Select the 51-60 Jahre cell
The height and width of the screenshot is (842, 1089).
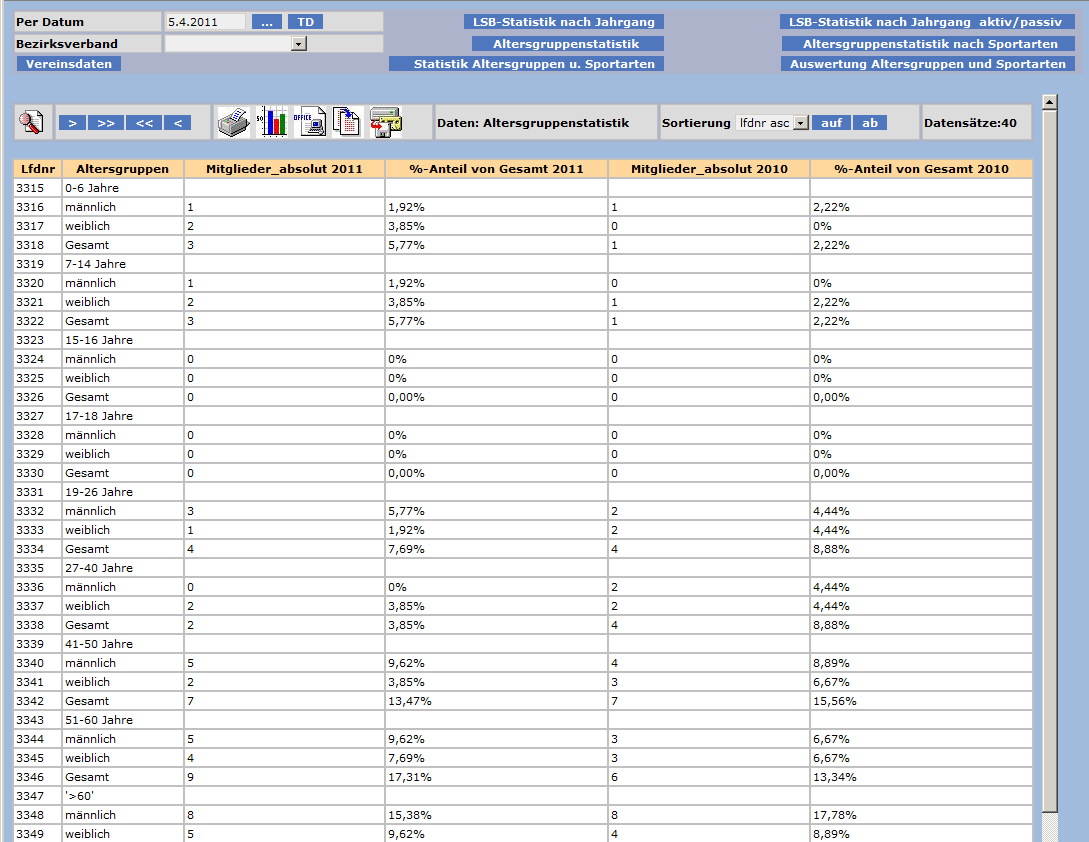[123, 720]
